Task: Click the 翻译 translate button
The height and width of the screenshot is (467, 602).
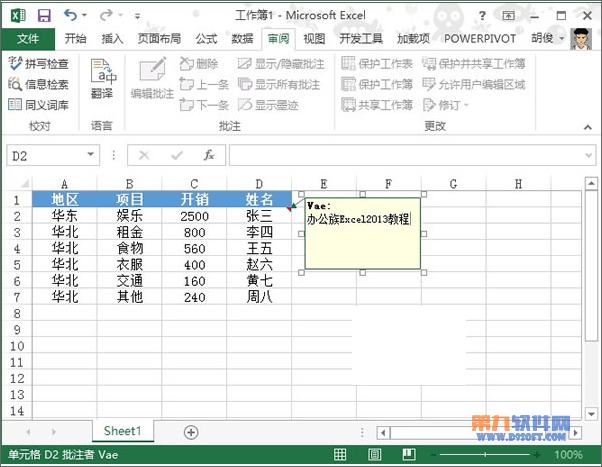Action: [102, 78]
